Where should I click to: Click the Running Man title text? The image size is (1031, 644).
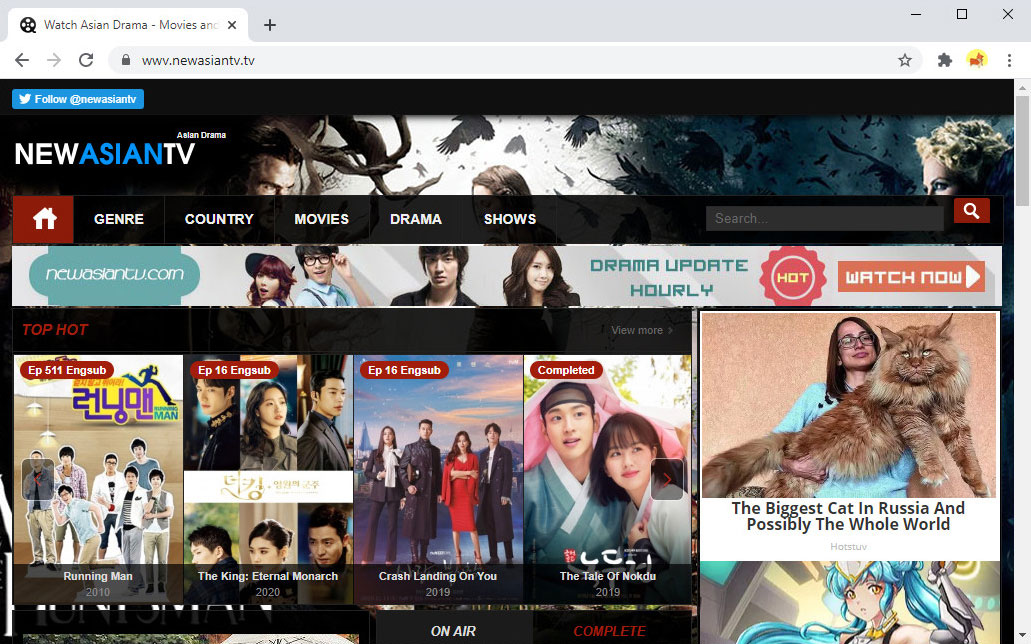pos(98,576)
